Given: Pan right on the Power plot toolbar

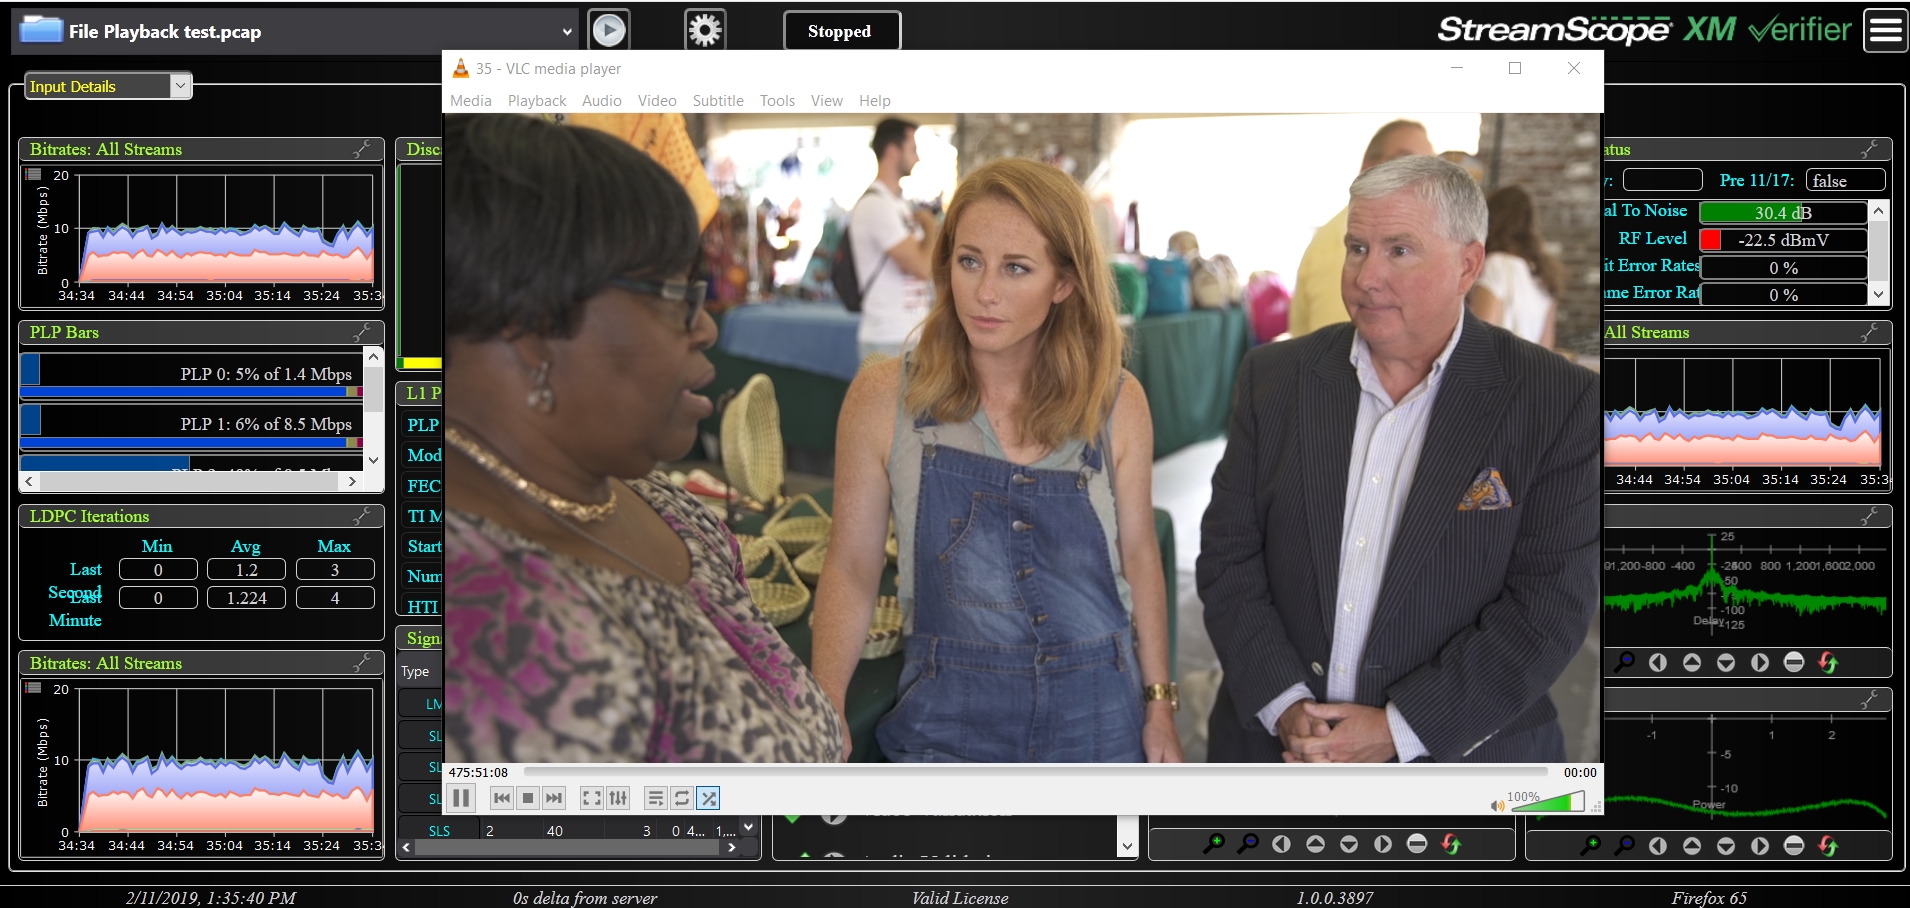Looking at the screenshot, I should click(1760, 845).
